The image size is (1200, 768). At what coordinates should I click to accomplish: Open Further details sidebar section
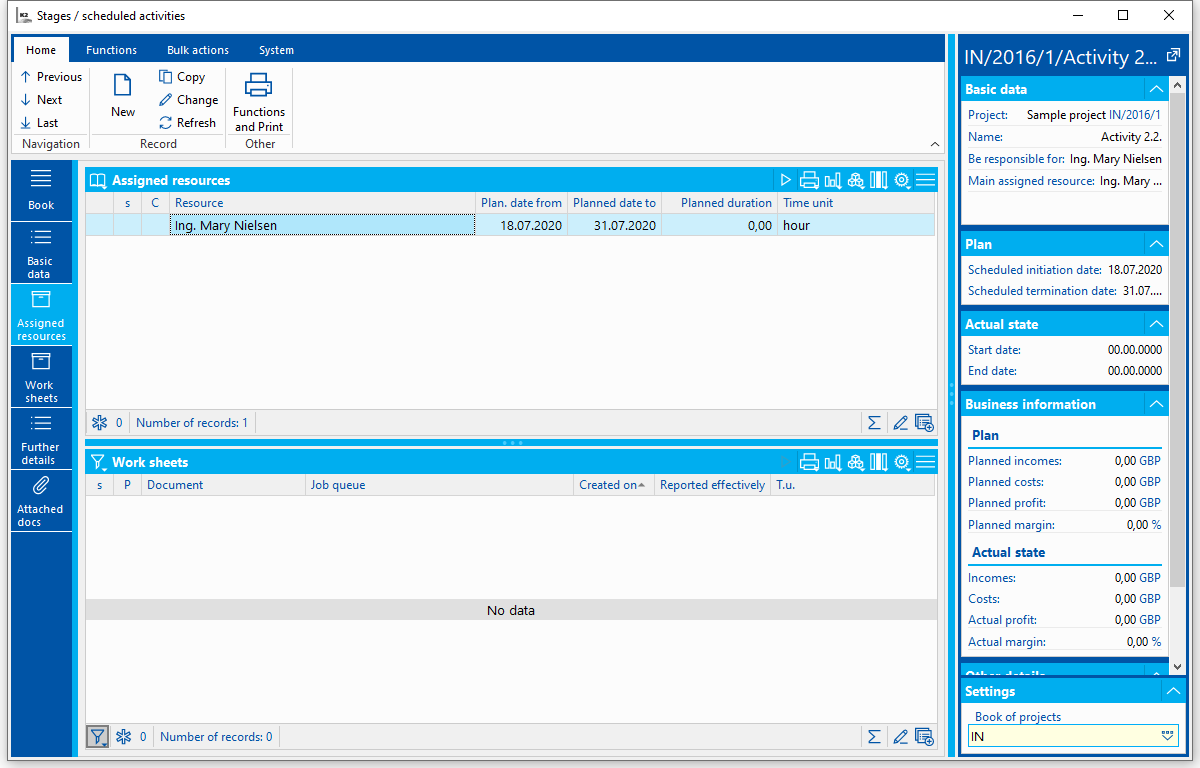coord(41,439)
